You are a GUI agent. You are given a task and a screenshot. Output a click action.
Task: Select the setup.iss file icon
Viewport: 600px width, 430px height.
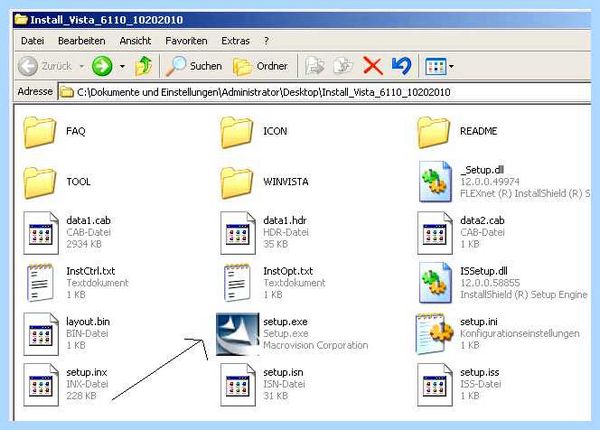coord(435,385)
